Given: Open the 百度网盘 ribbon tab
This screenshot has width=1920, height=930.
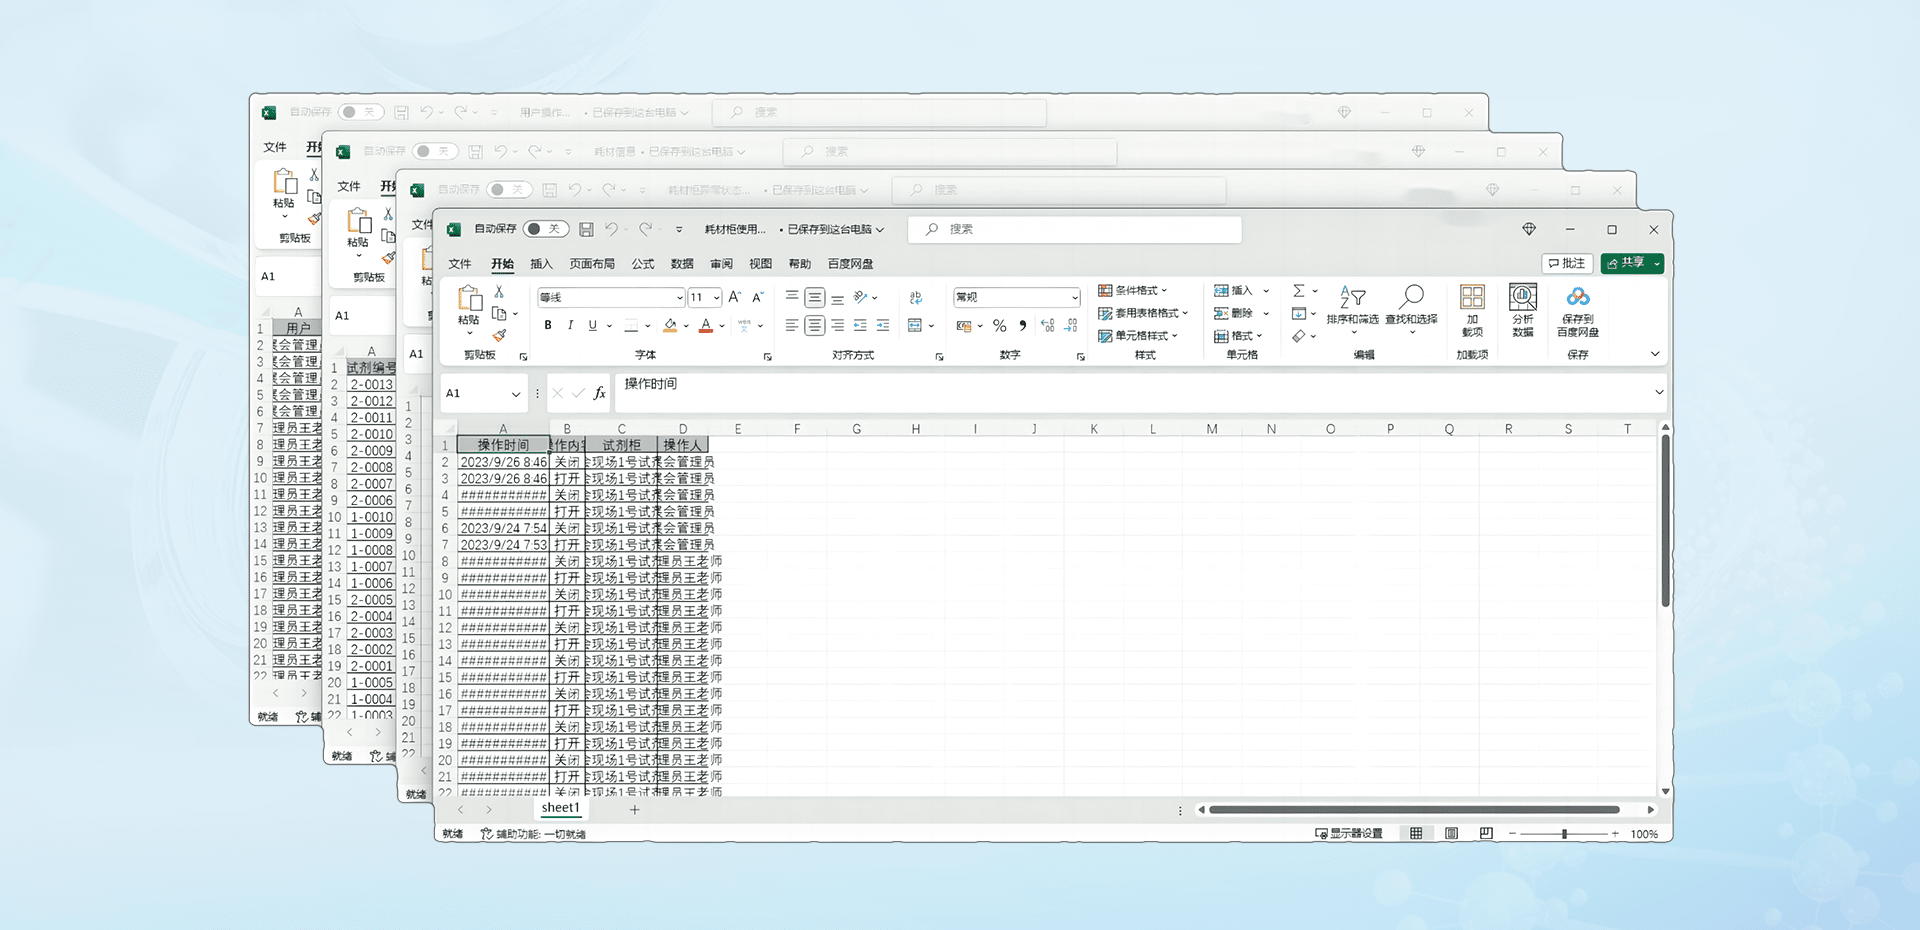Looking at the screenshot, I should [x=851, y=264].
